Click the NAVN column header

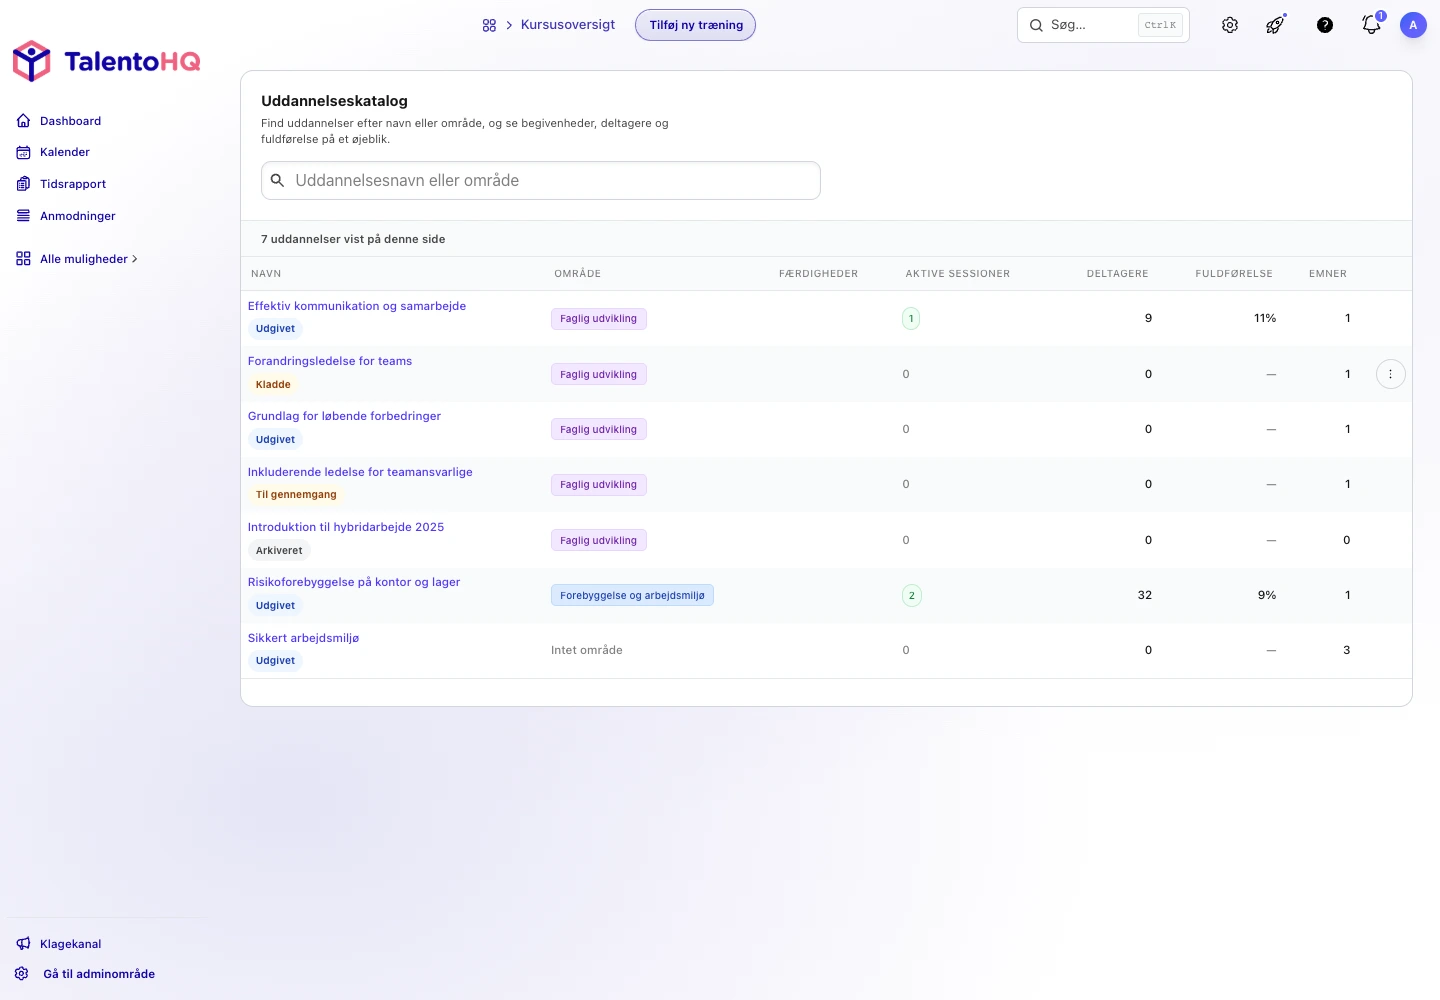coord(266,274)
